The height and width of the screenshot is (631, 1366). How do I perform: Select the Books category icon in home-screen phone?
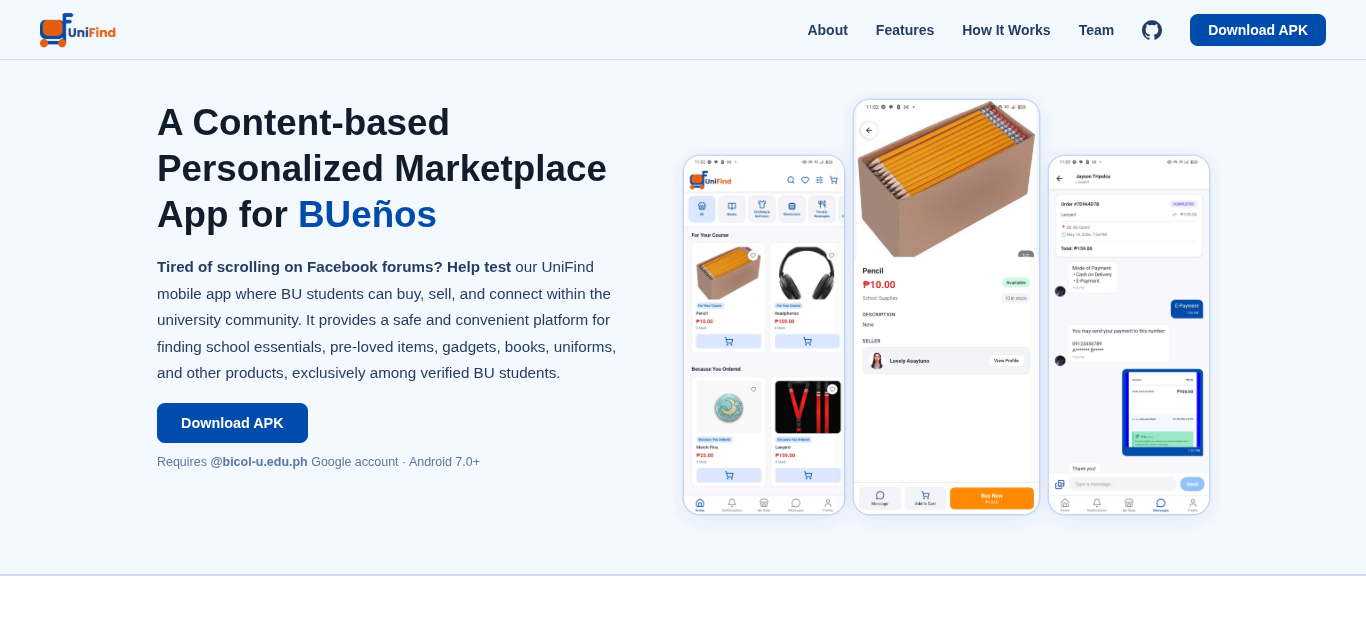click(732, 209)
